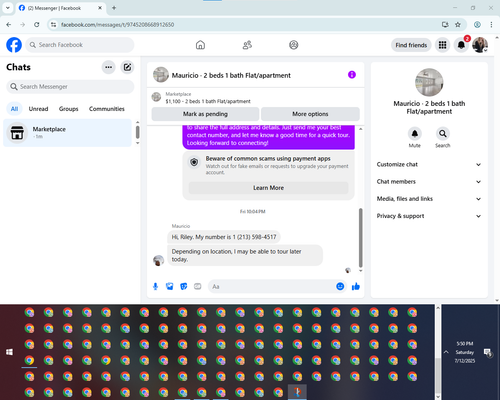Click Learn More about scams
Image resolution: width=500 pixels, height=400 pixels.
[x=268, y=188]
